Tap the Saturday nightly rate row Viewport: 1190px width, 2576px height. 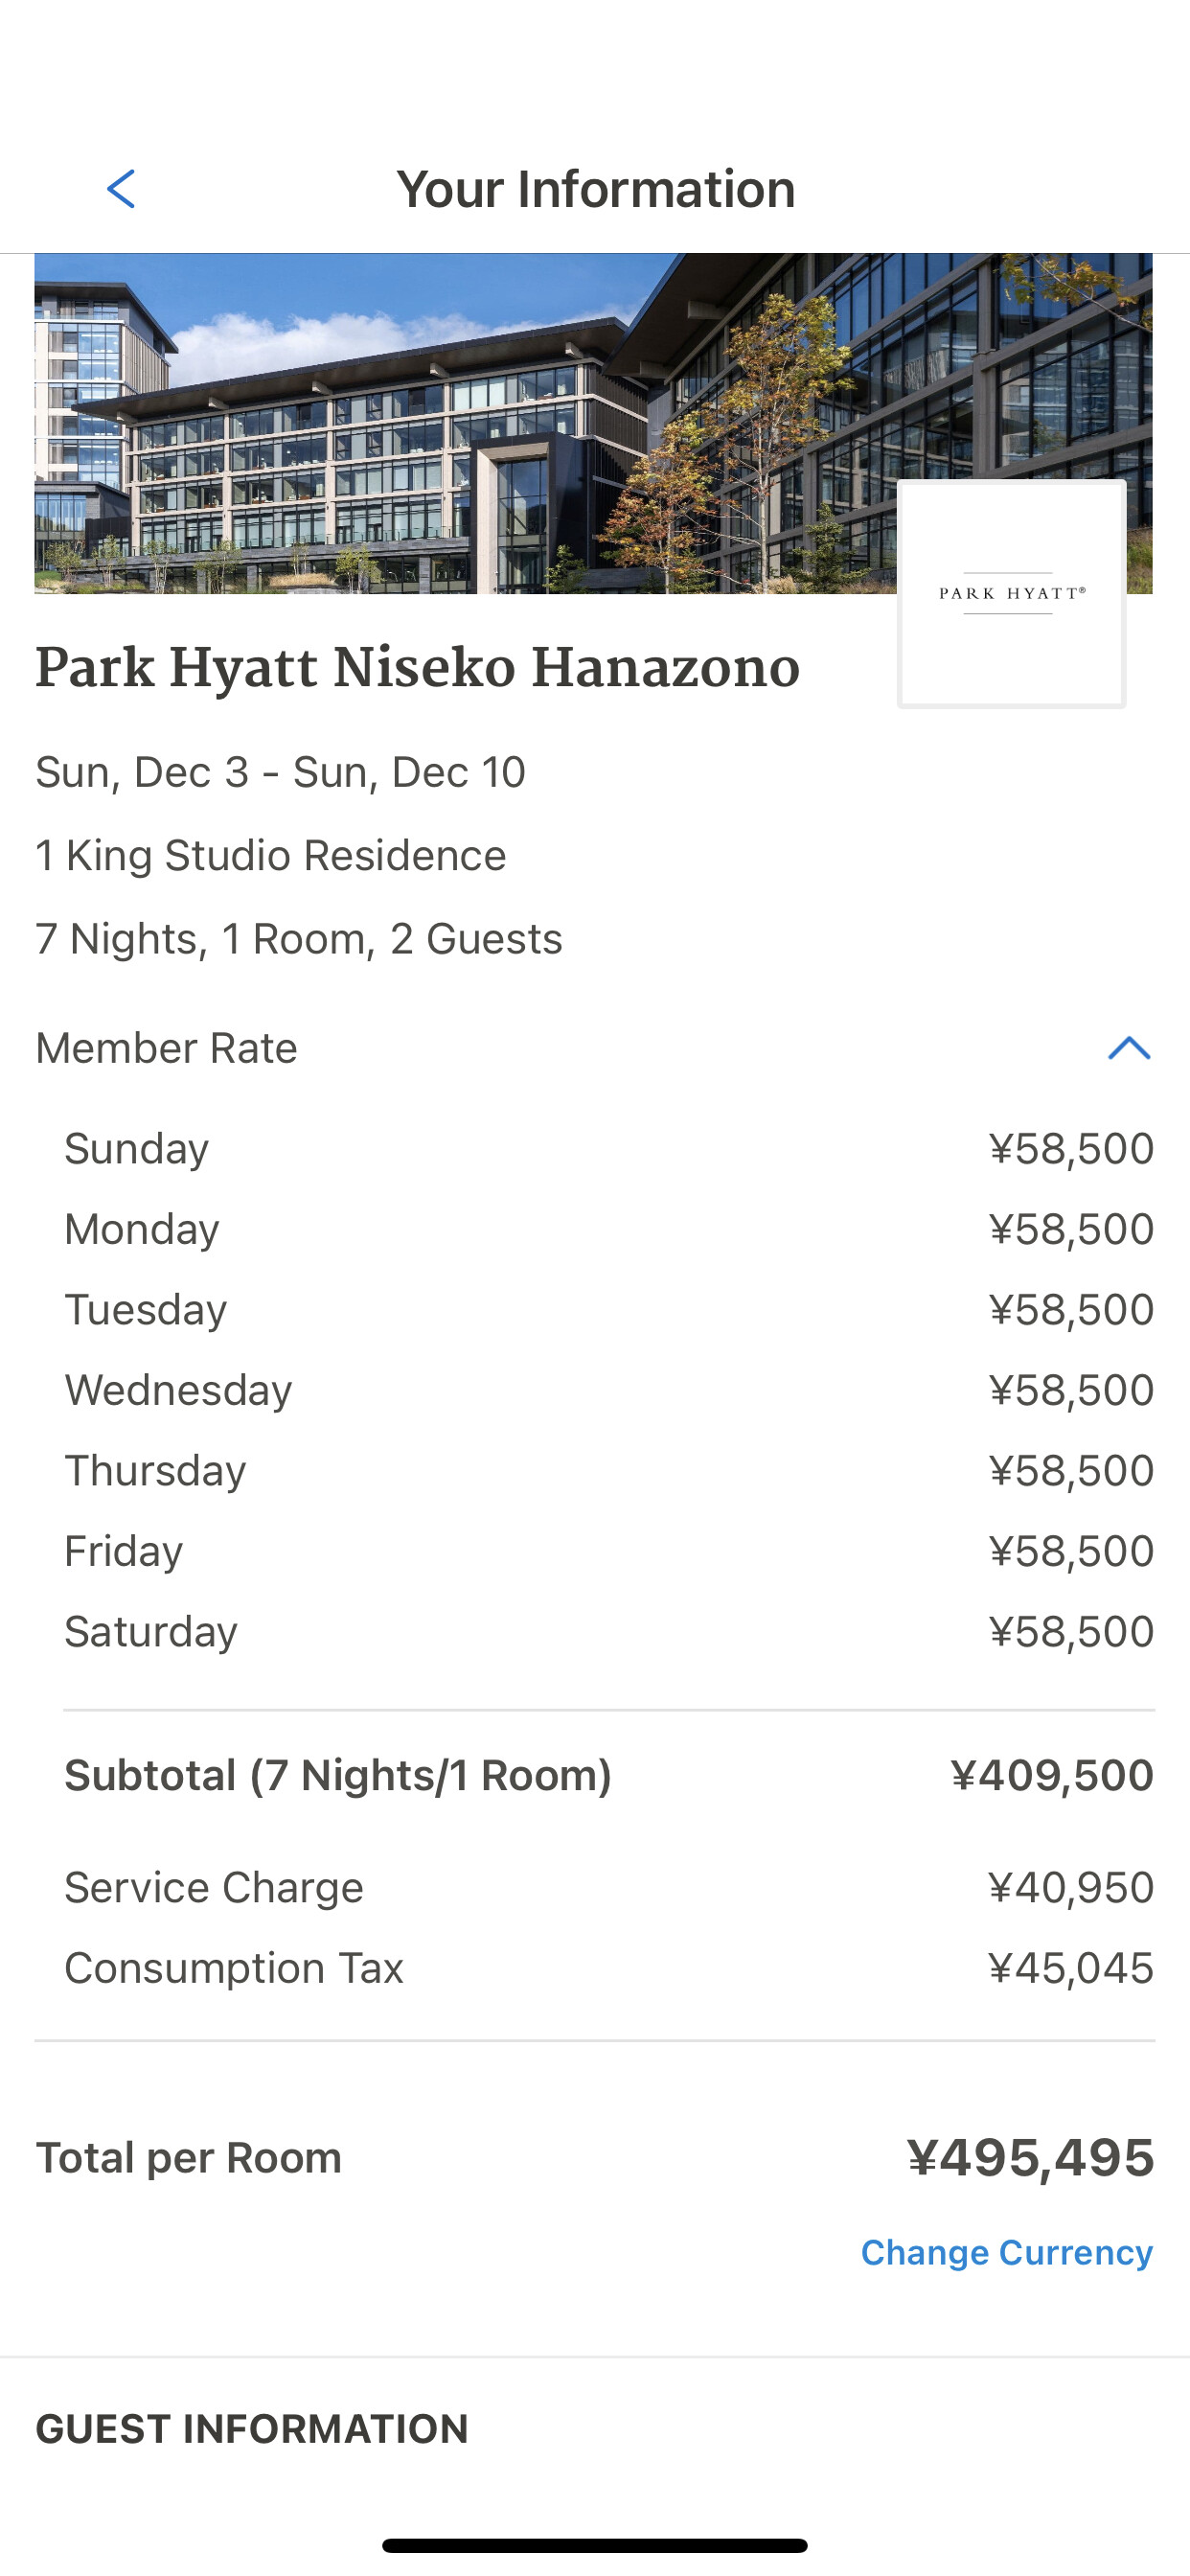(x=608, y=1631)
